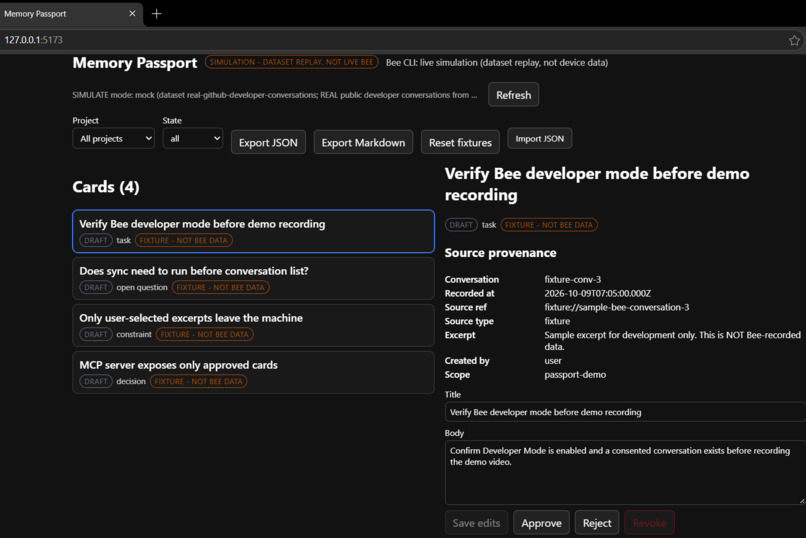Click the Sample excerpt for development text

(672, 341)
